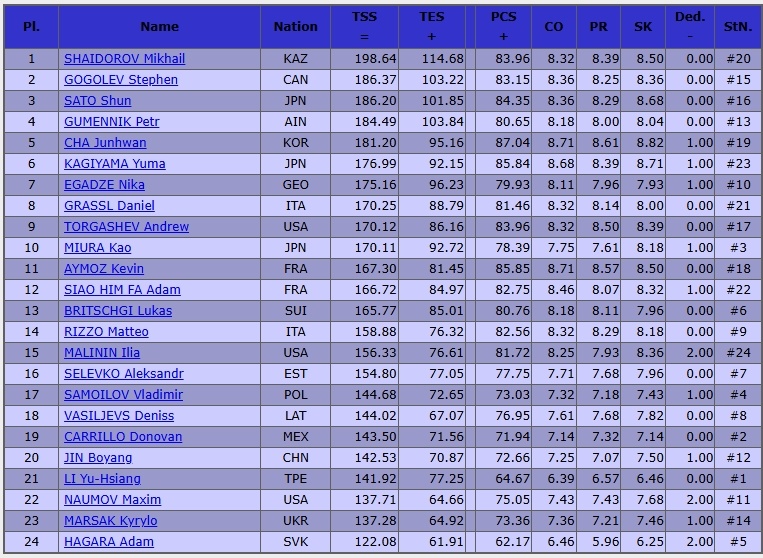
Task: Select BRITSCHGI Lukas link
Action: (118, 310)
